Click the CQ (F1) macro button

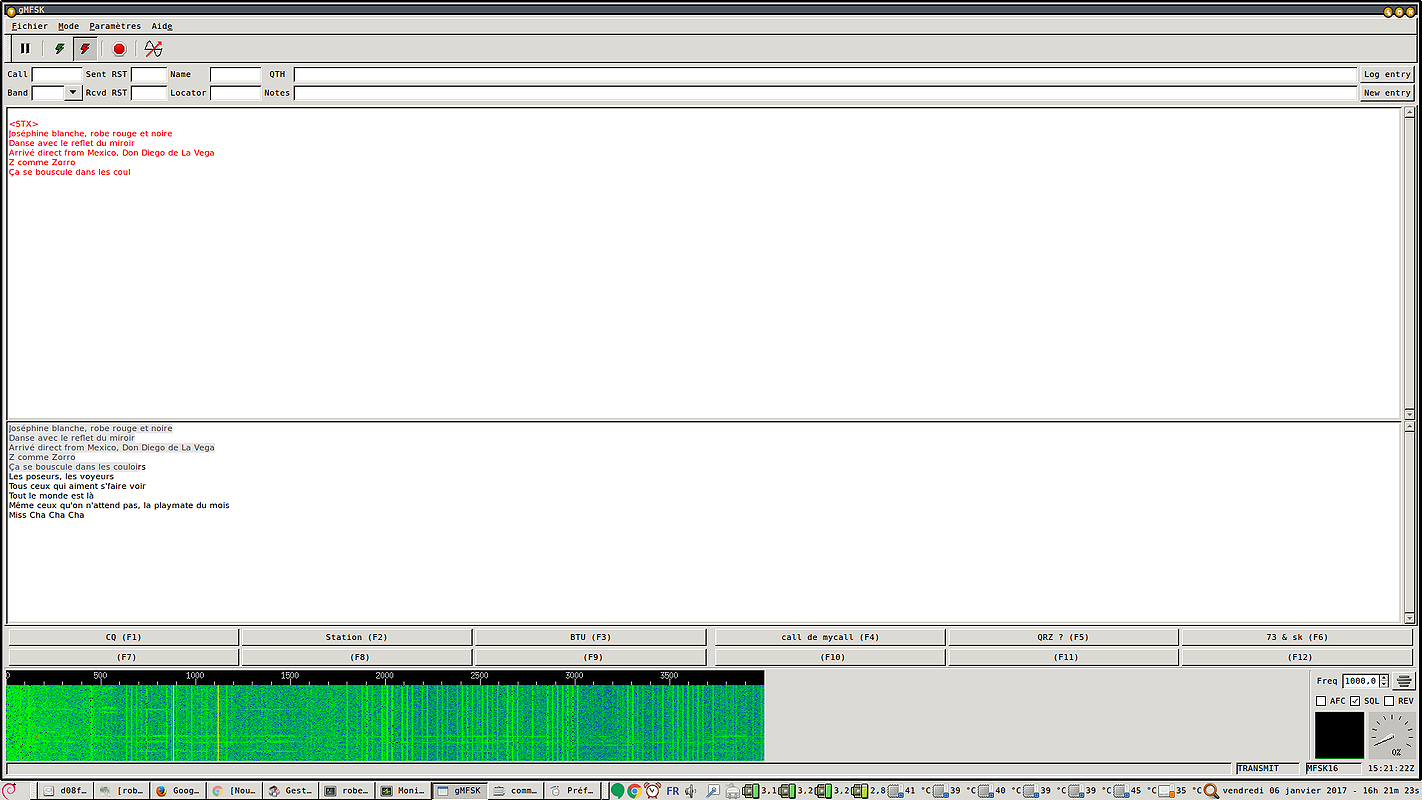coord(123,637)
